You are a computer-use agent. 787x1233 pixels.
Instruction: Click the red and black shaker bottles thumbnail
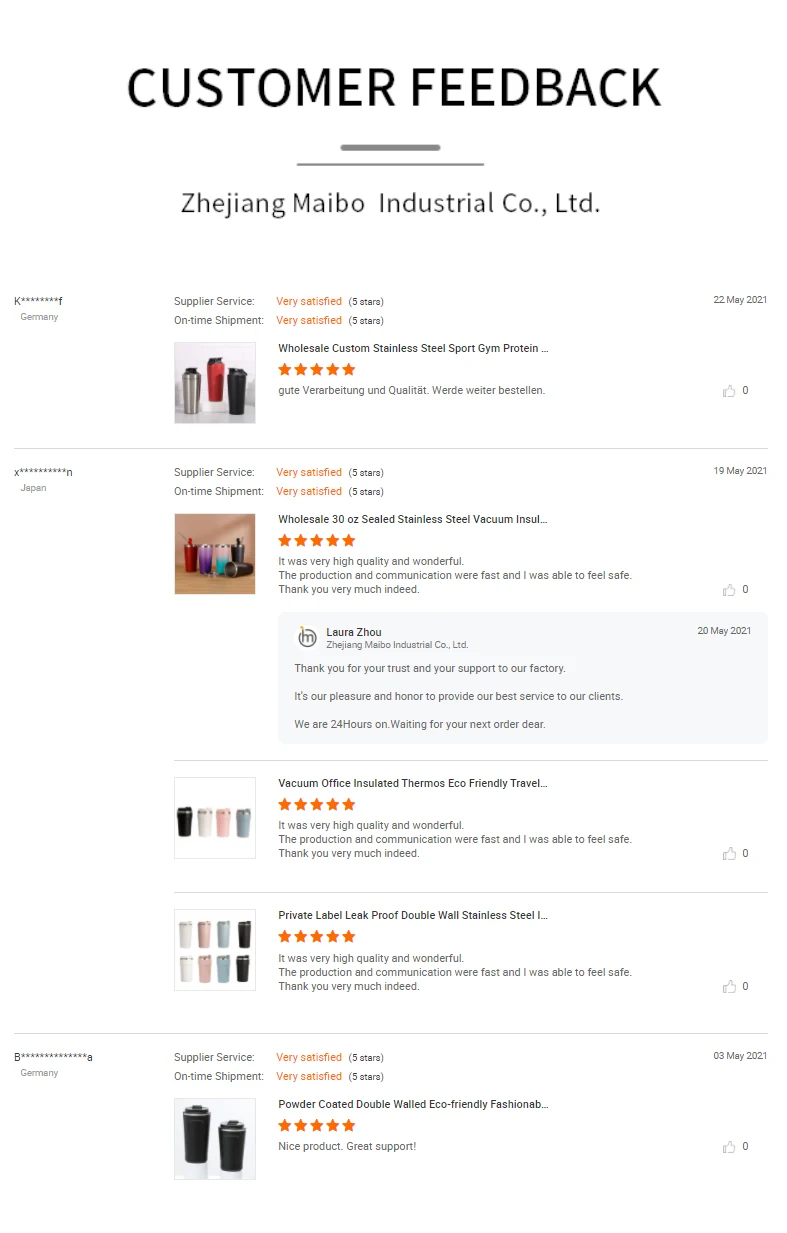215,383
